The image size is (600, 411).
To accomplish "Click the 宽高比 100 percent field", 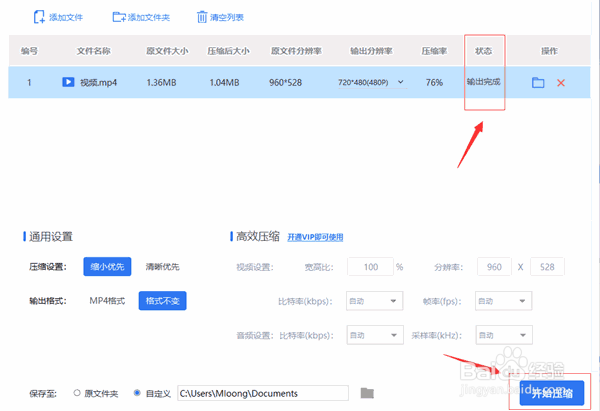I will pyautogui.click(x=370, y=267).
